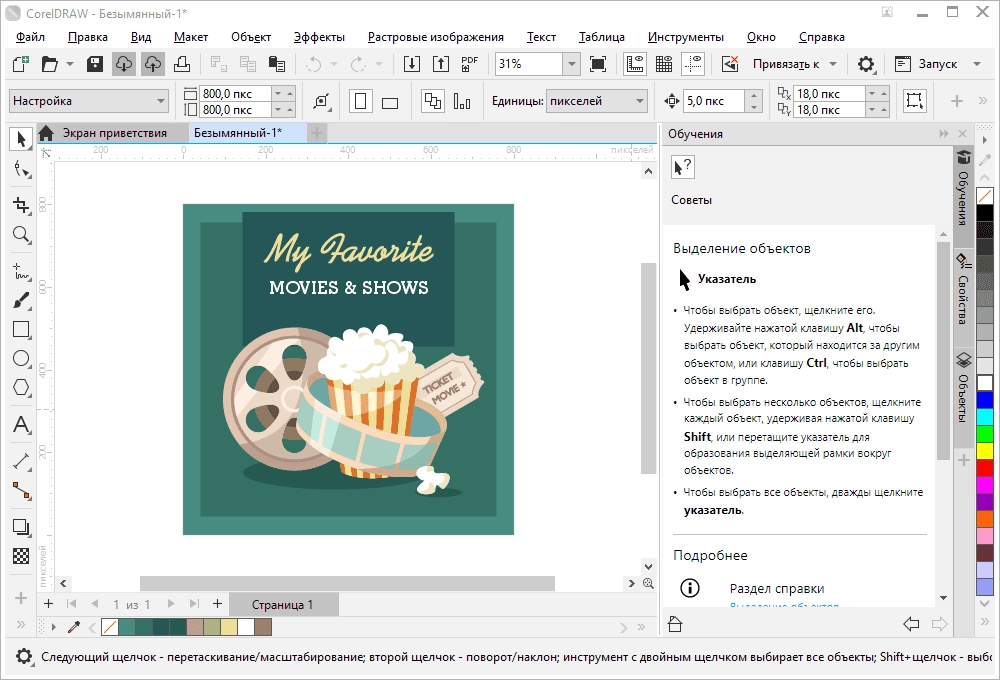Select the Crop tool

(x=21, y=205)
